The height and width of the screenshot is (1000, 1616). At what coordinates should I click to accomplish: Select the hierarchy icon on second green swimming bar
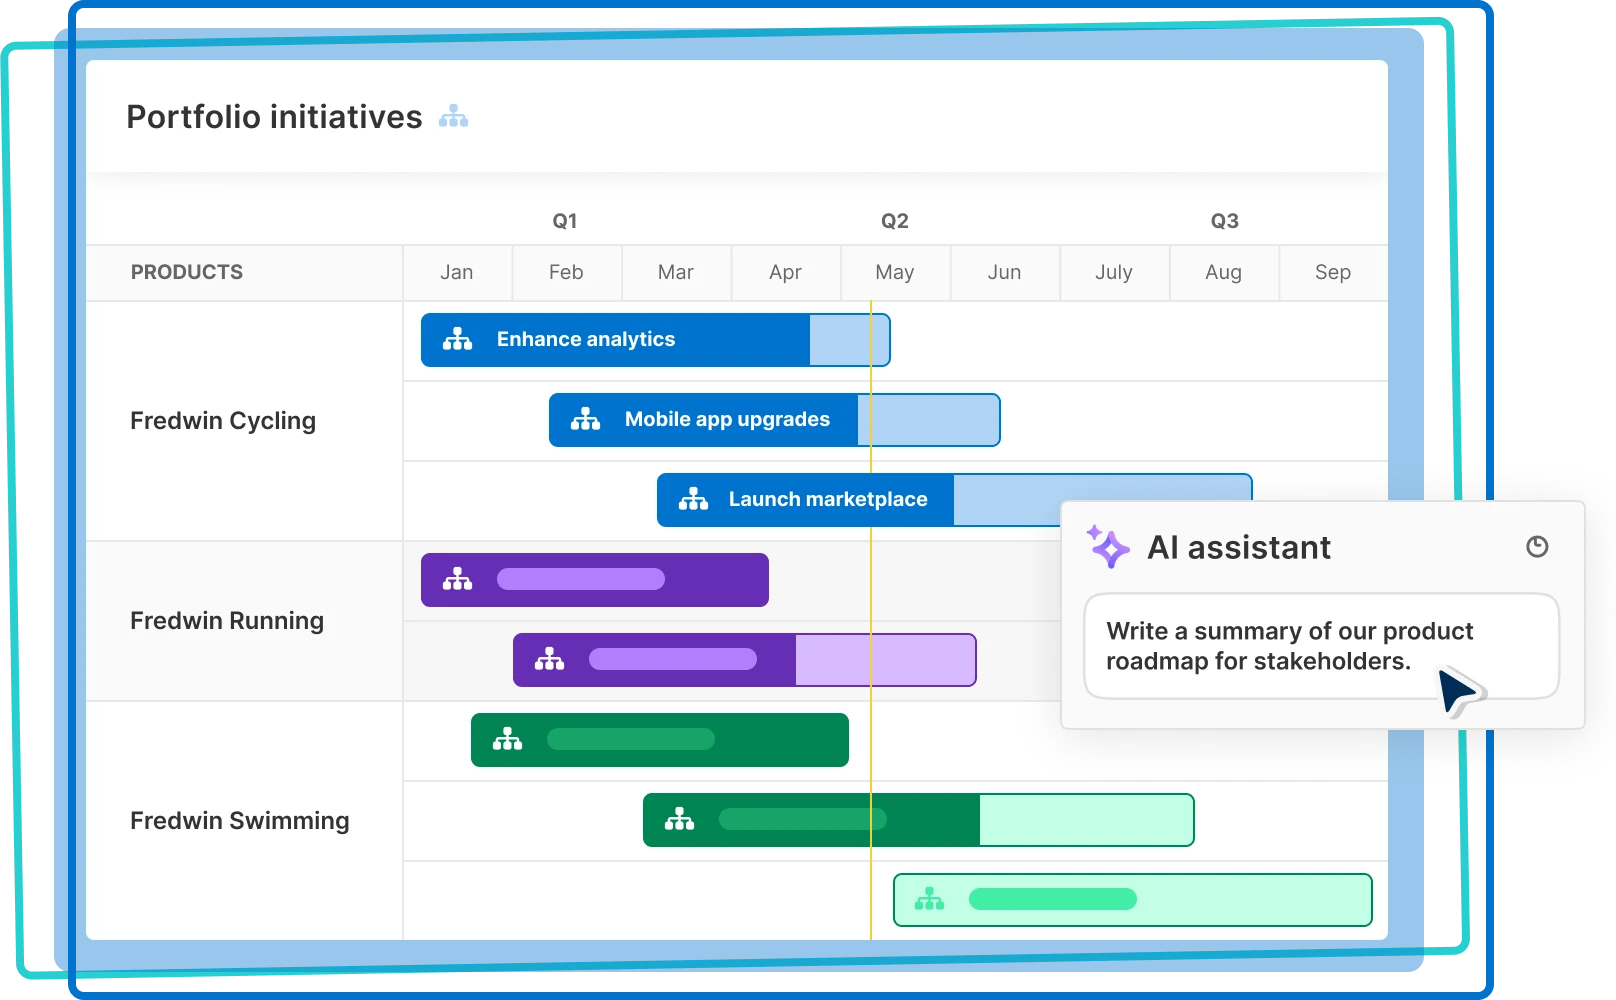point(680,819)
